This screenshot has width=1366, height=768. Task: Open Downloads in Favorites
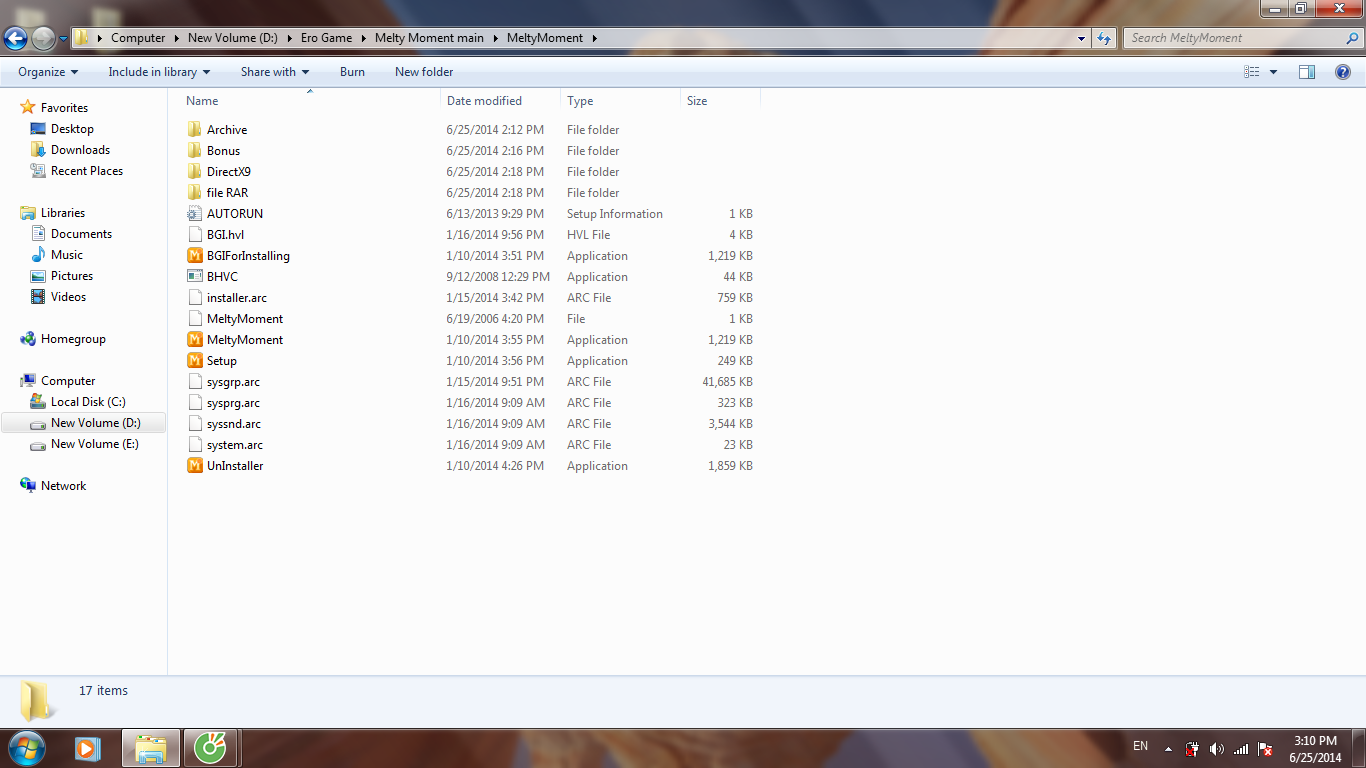(x=80, y=150)
